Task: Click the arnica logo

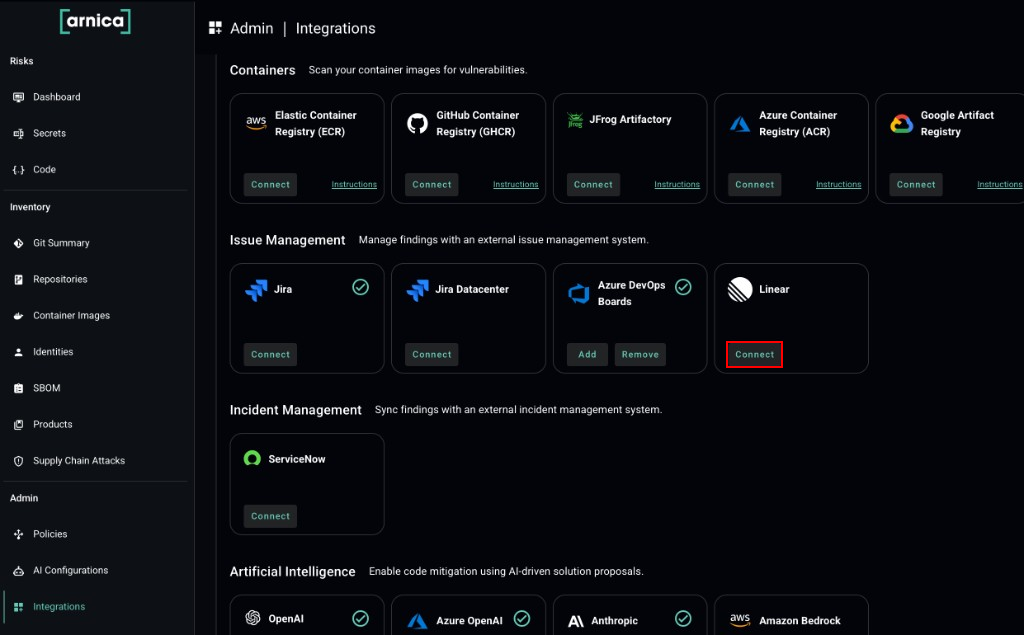Action: [95, 21]
